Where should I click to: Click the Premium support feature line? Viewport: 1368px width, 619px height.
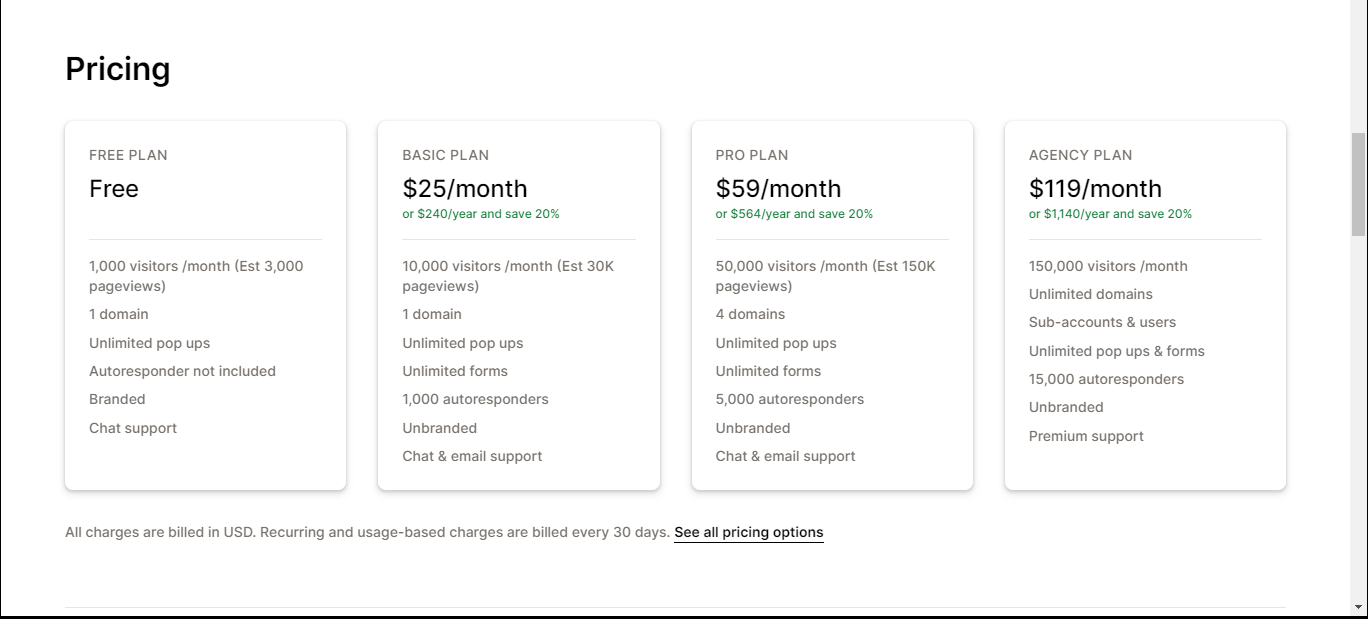(x=1086, y=436)
